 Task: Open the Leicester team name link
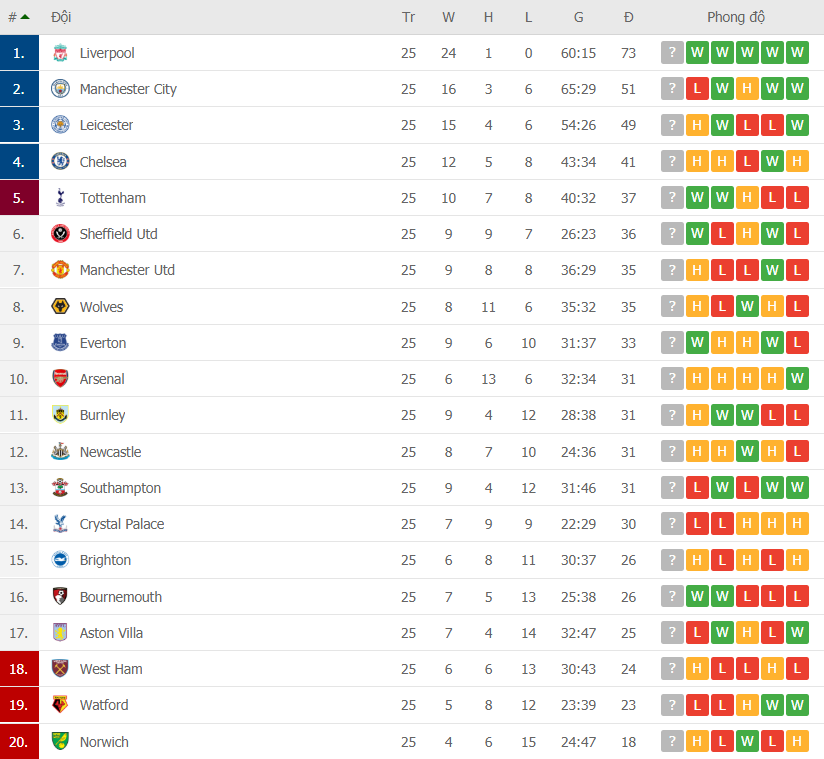(107, 125)
